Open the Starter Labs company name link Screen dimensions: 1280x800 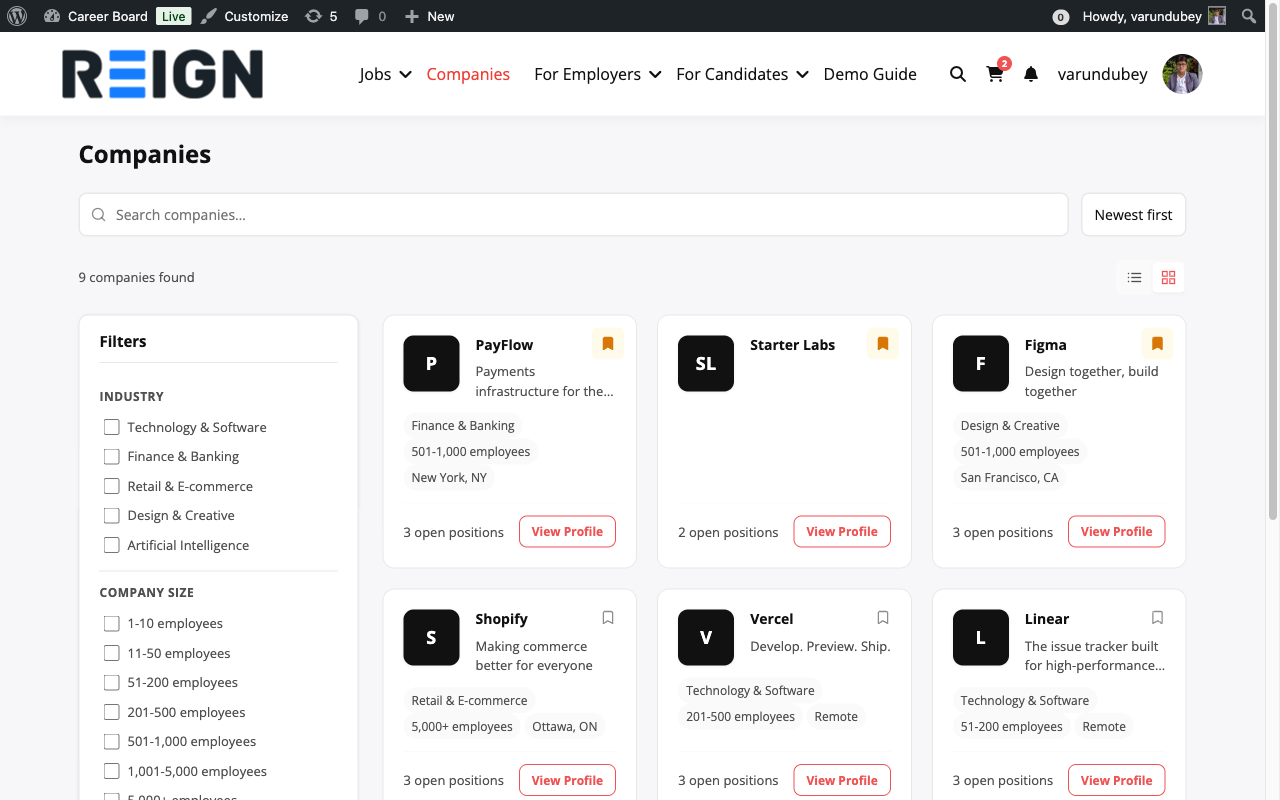pyautogui.click(x=792, y=345)
